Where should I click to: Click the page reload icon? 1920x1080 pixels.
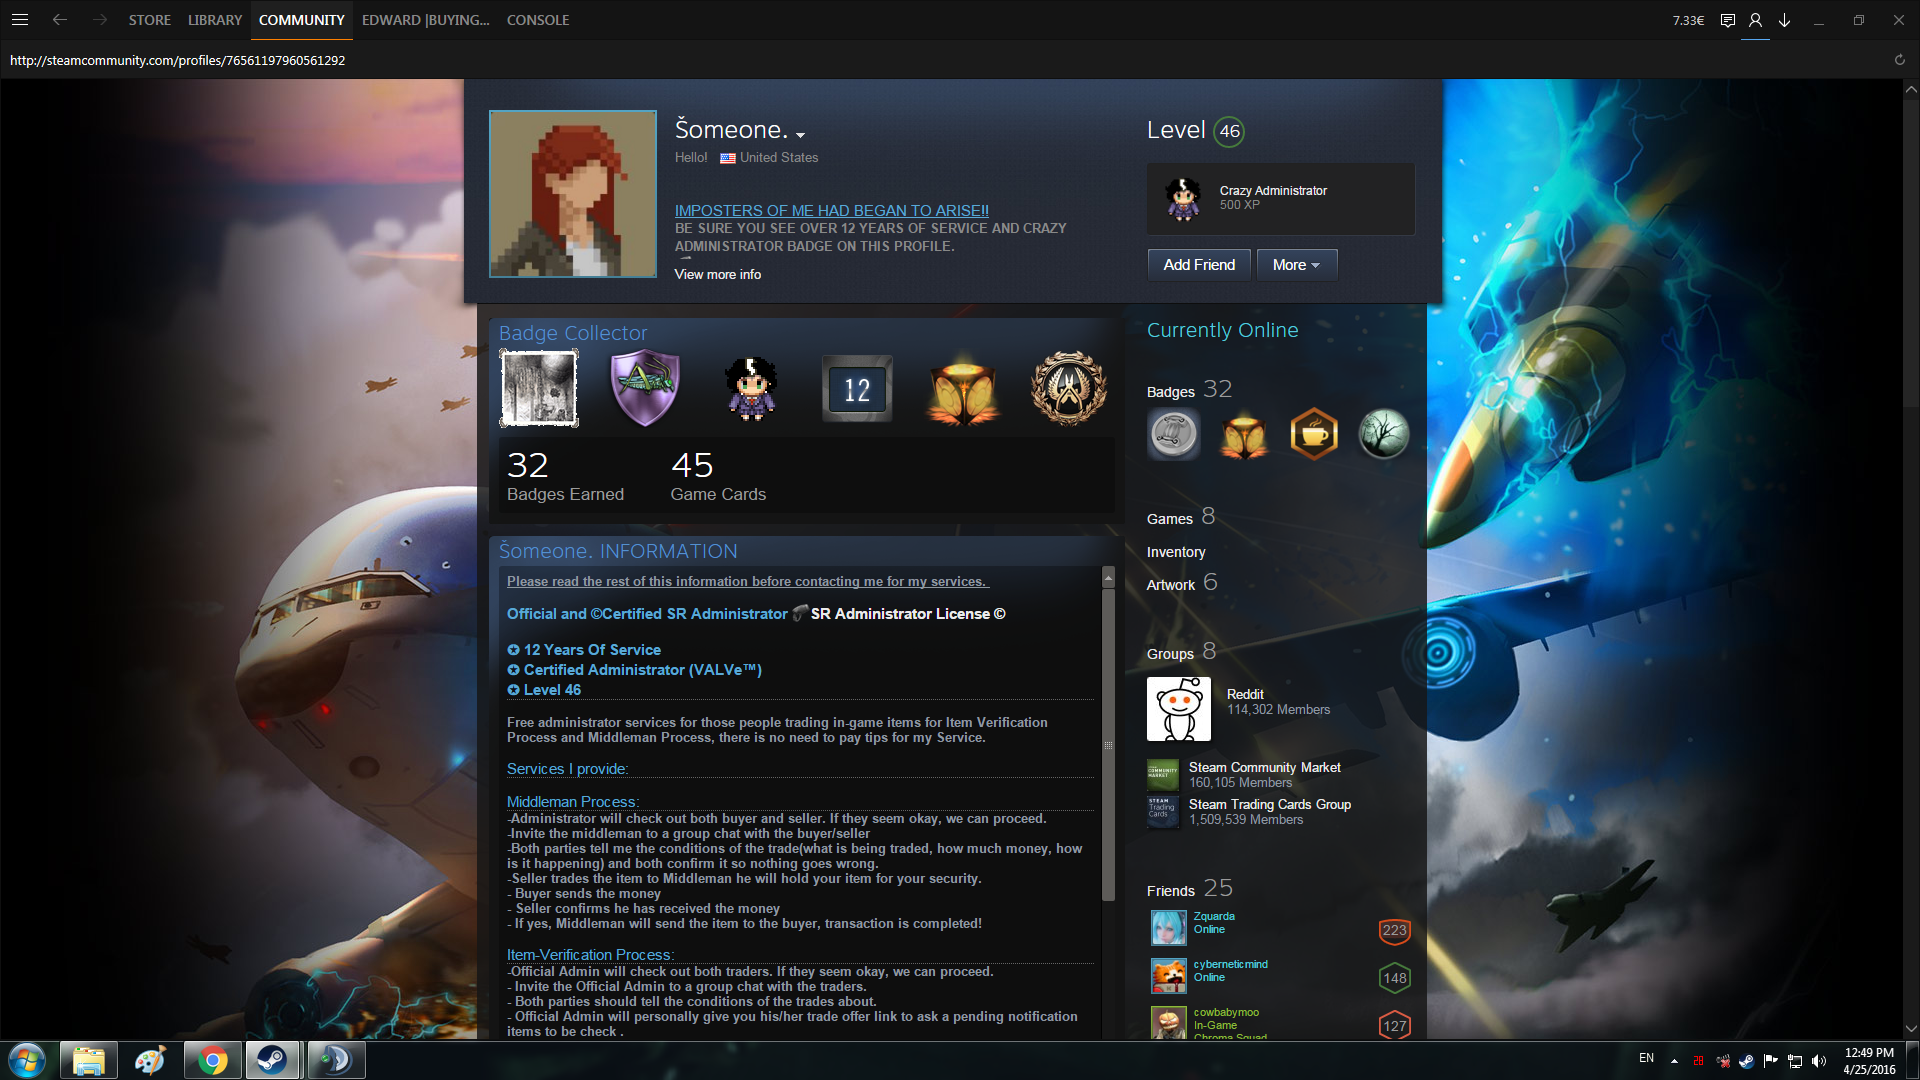(x=1899, y=60)
